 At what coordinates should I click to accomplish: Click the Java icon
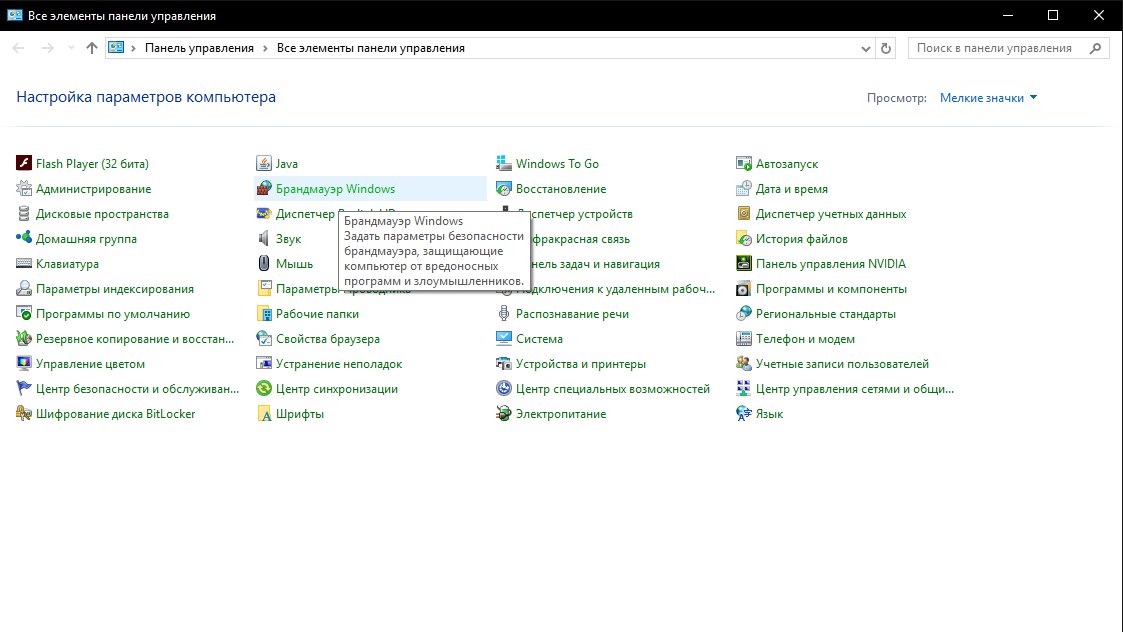point(264,163)
